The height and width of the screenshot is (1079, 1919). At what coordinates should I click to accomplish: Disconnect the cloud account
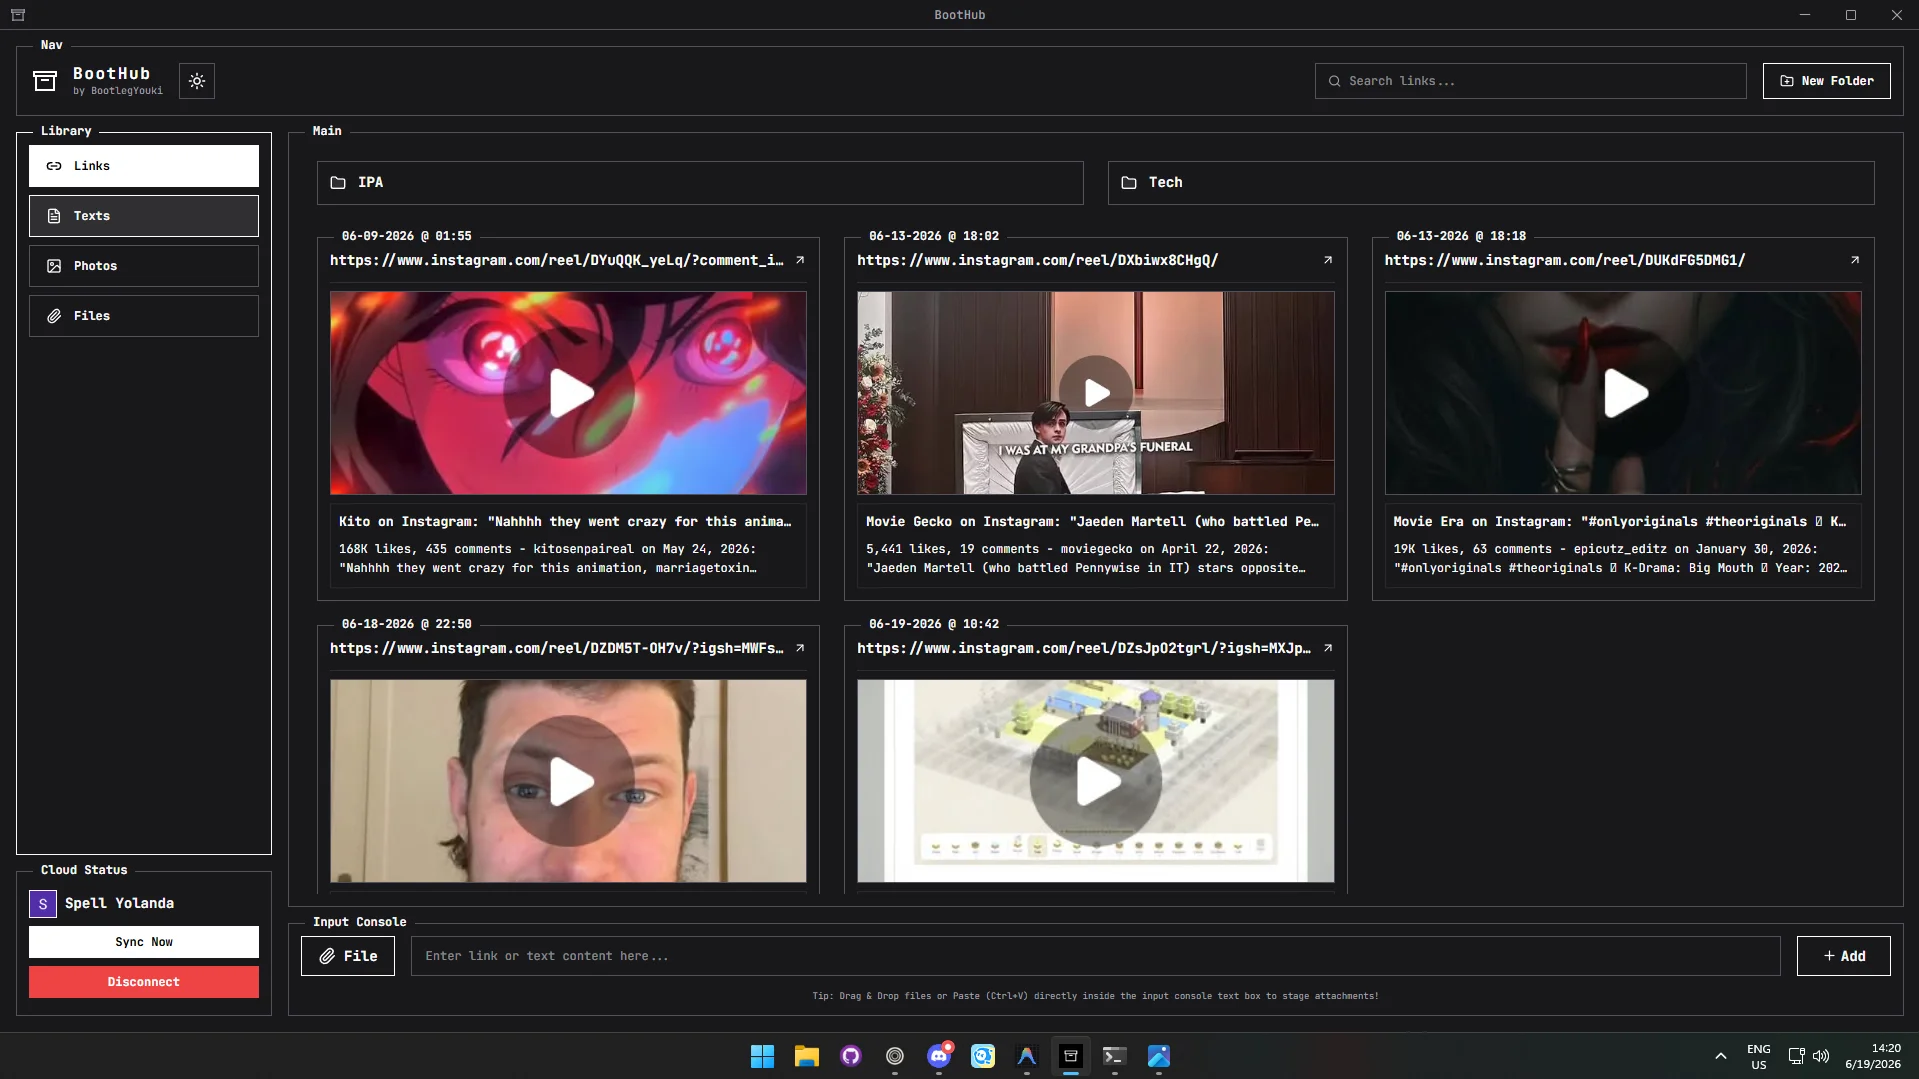pos(144,982)
